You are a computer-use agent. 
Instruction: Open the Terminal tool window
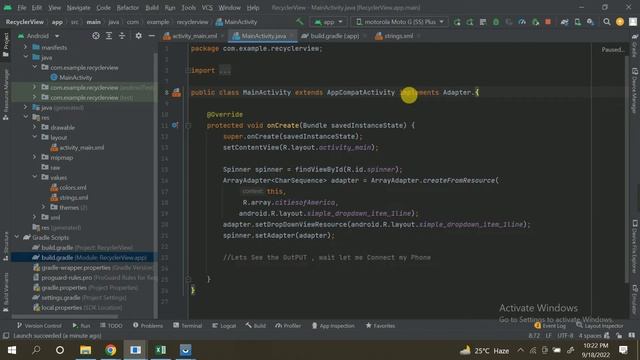click(187, 326)
